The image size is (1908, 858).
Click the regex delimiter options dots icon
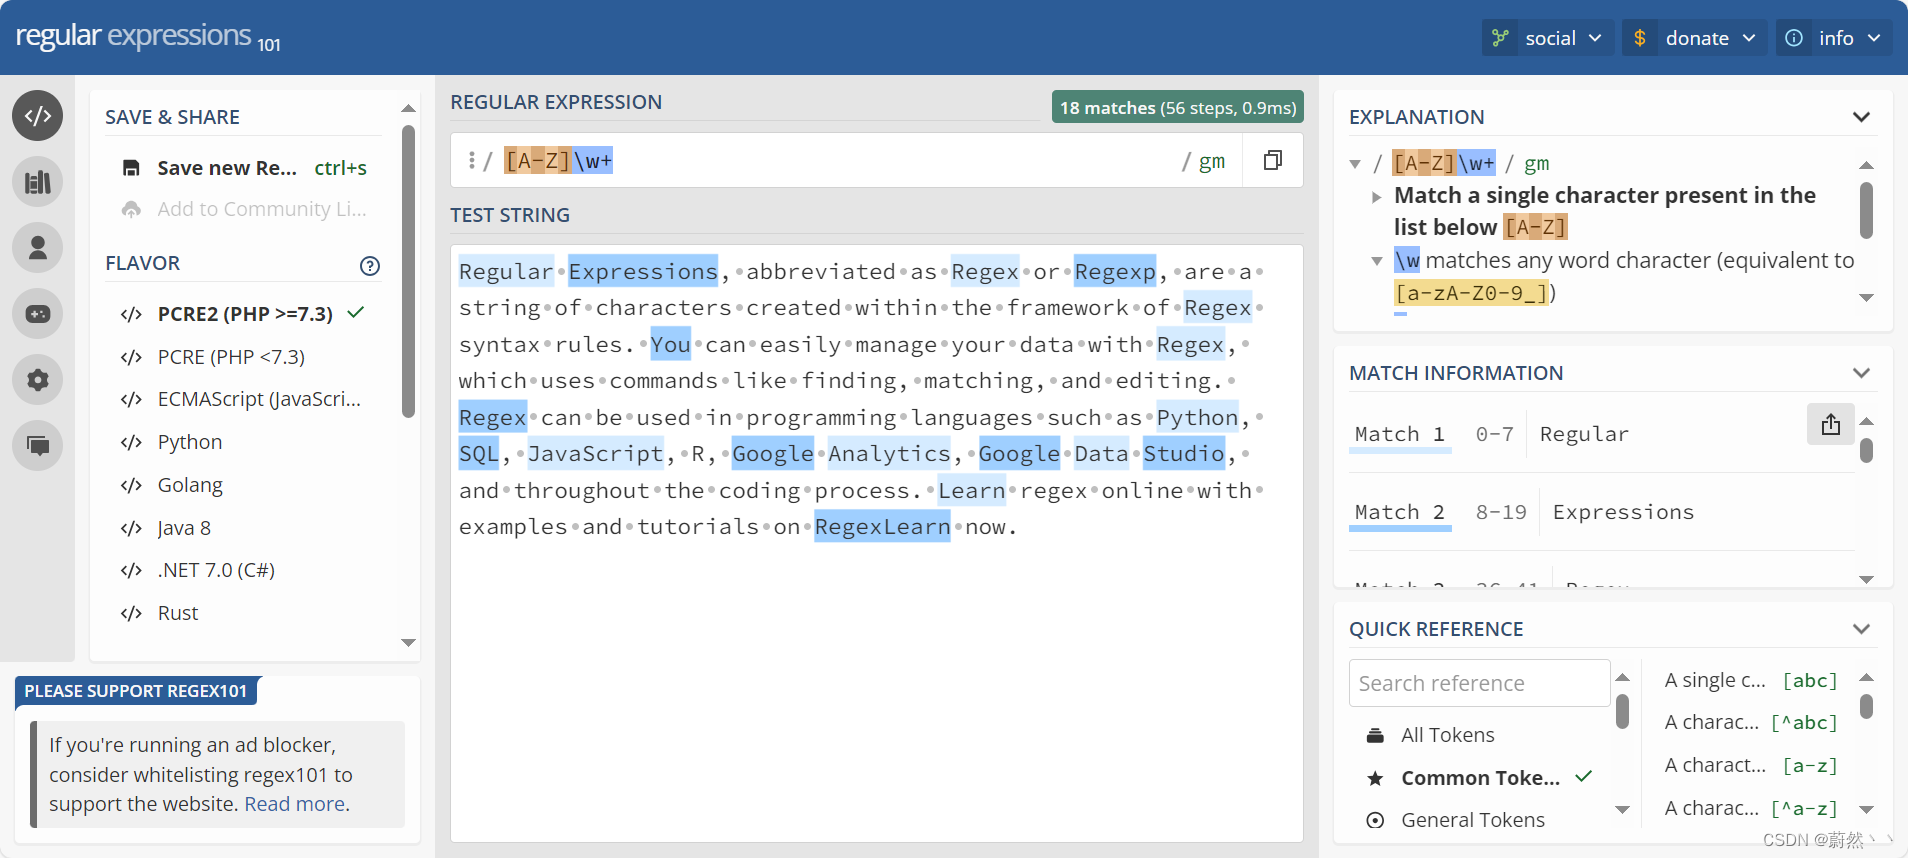tap(471, 160)
